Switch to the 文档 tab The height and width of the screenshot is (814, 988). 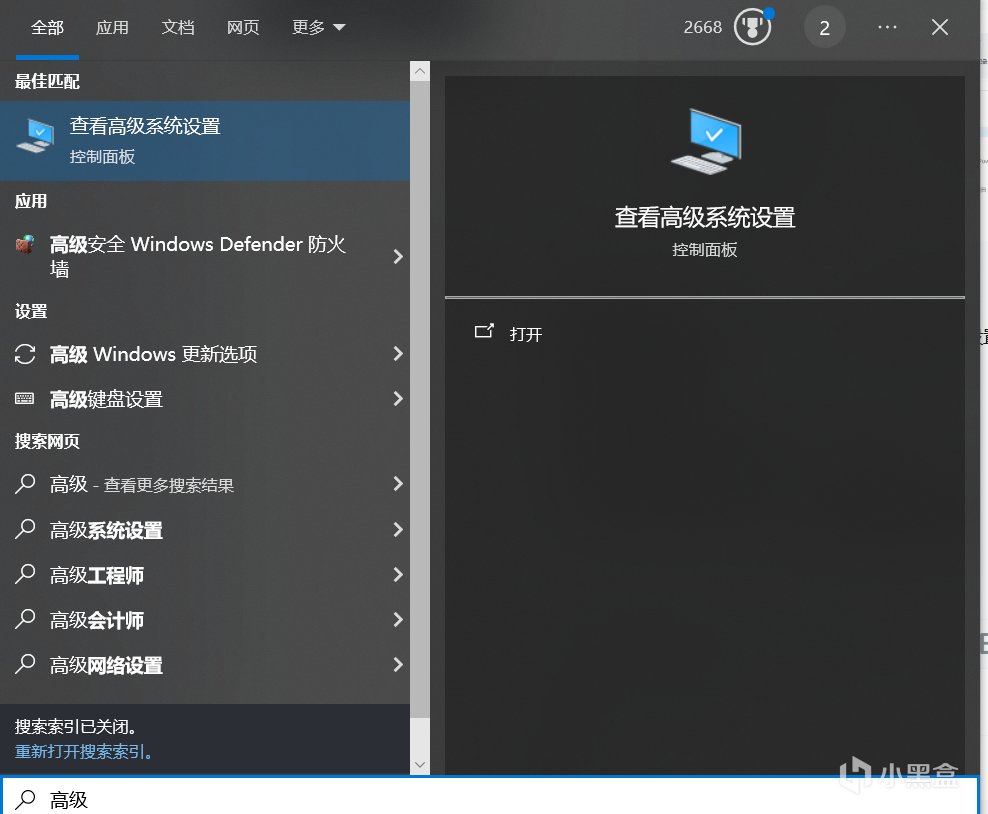pos(178,28)
